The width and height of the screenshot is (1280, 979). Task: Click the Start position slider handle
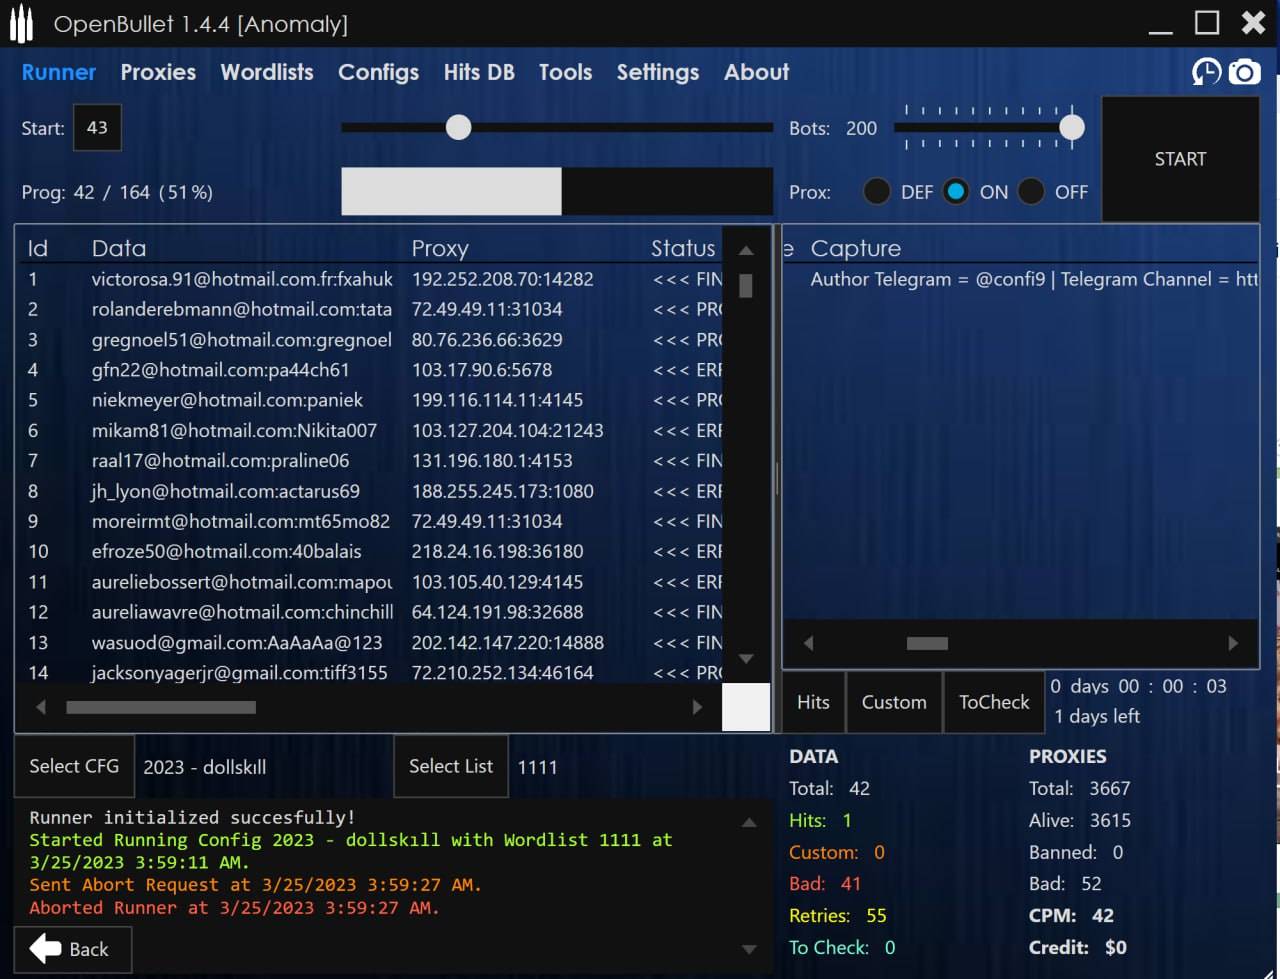458,127
